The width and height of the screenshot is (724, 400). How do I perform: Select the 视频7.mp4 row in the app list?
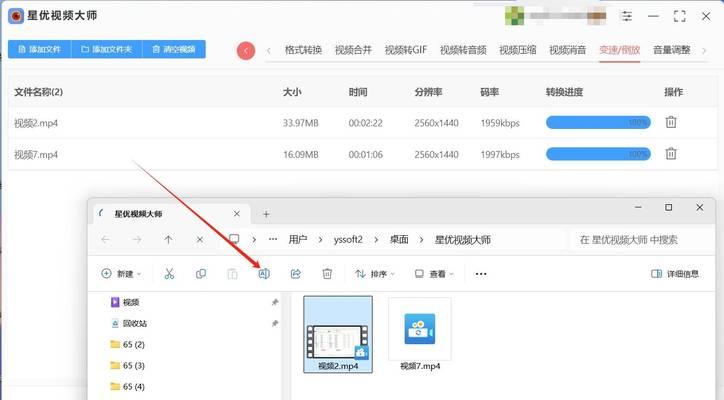pyautogui.click(x=362, y=154)
